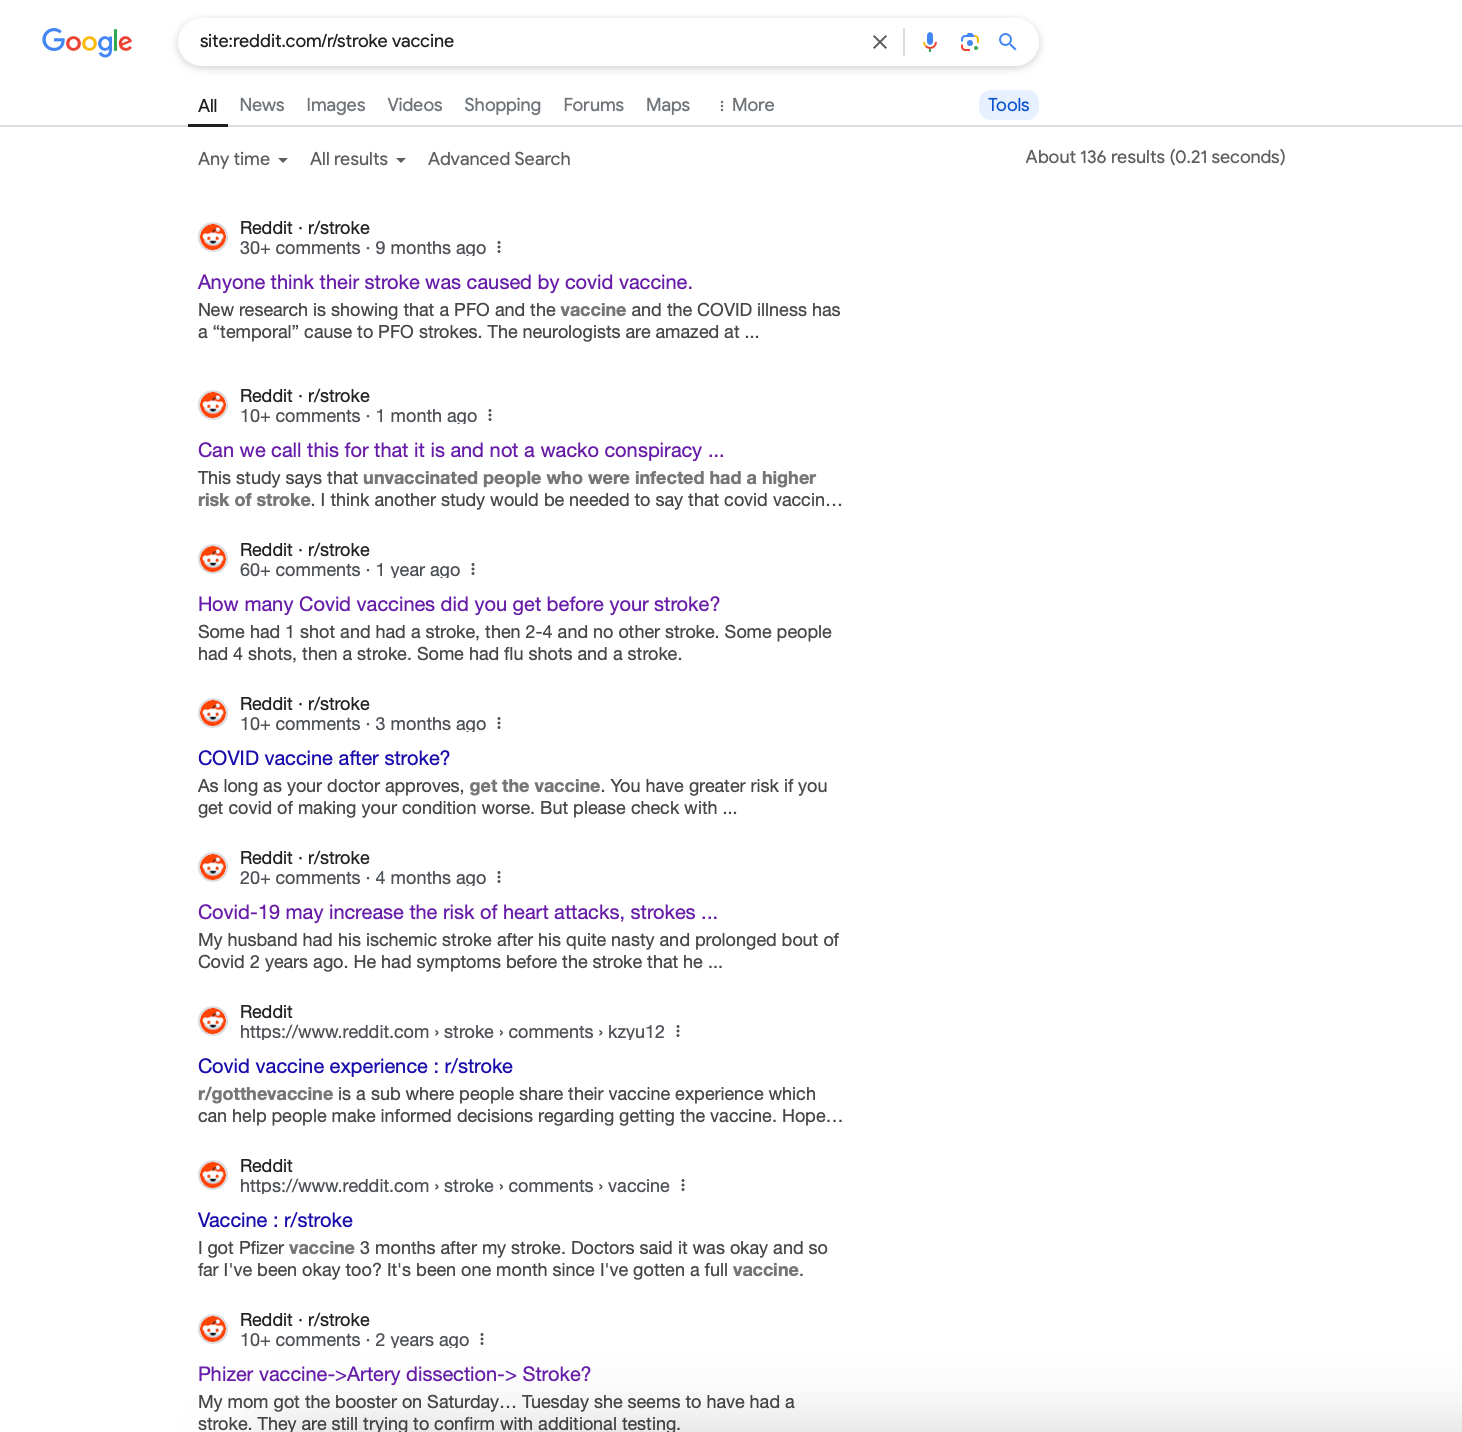Start voice search with the microphone icon
The image size is (1462, 1432).
[x=930, y=42]
